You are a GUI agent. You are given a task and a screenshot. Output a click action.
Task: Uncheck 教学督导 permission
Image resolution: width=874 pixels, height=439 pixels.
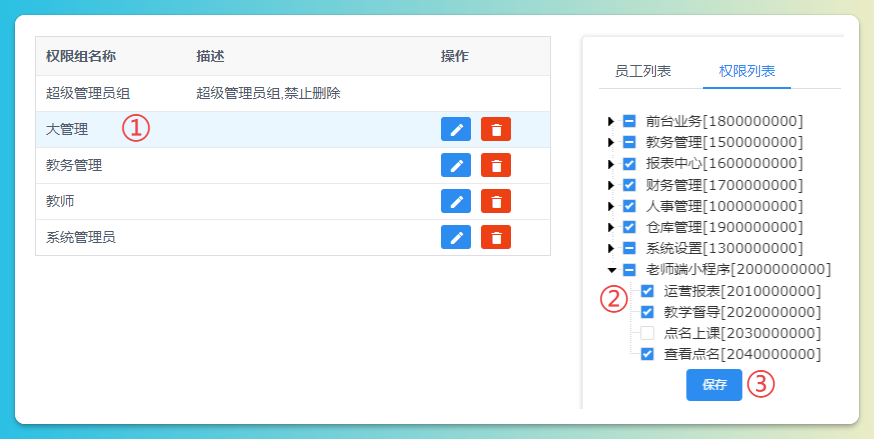(x=647, y=312)
